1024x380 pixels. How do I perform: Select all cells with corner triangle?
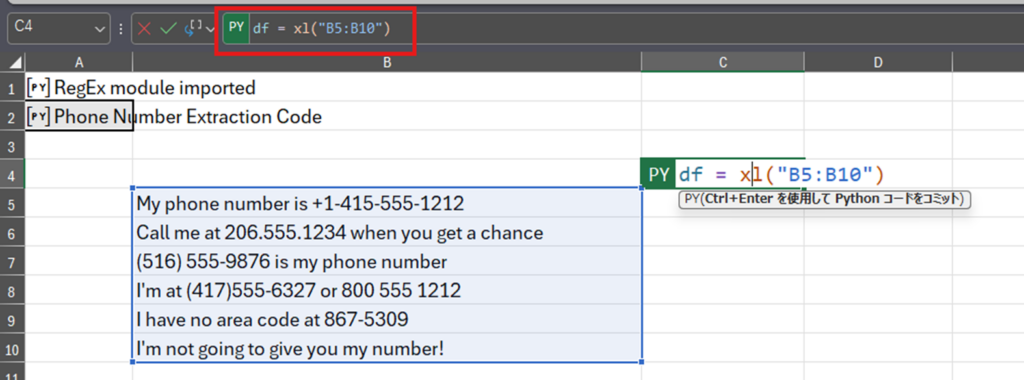[16, 63]
